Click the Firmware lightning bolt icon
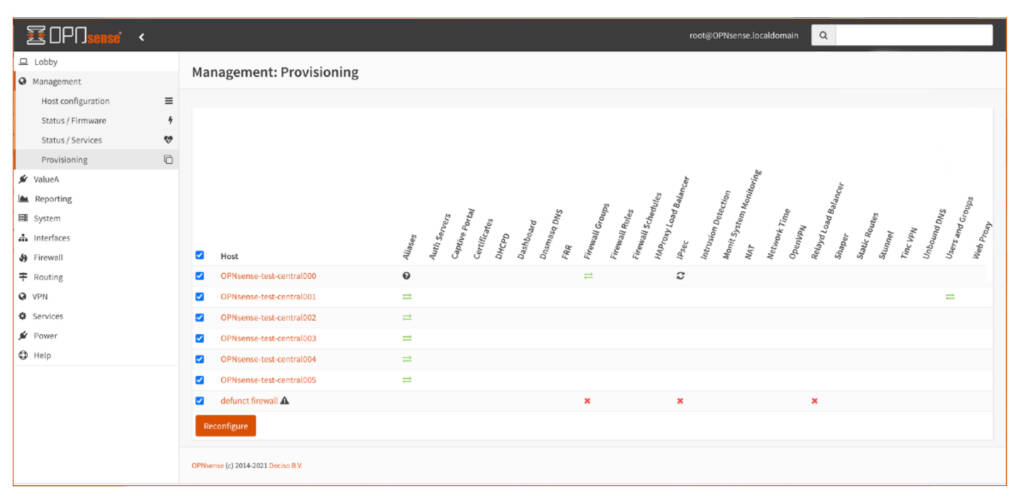Image resolution: width=1024 pixels, height=502 pixels. pyautogui.click(x=170, y=121)
